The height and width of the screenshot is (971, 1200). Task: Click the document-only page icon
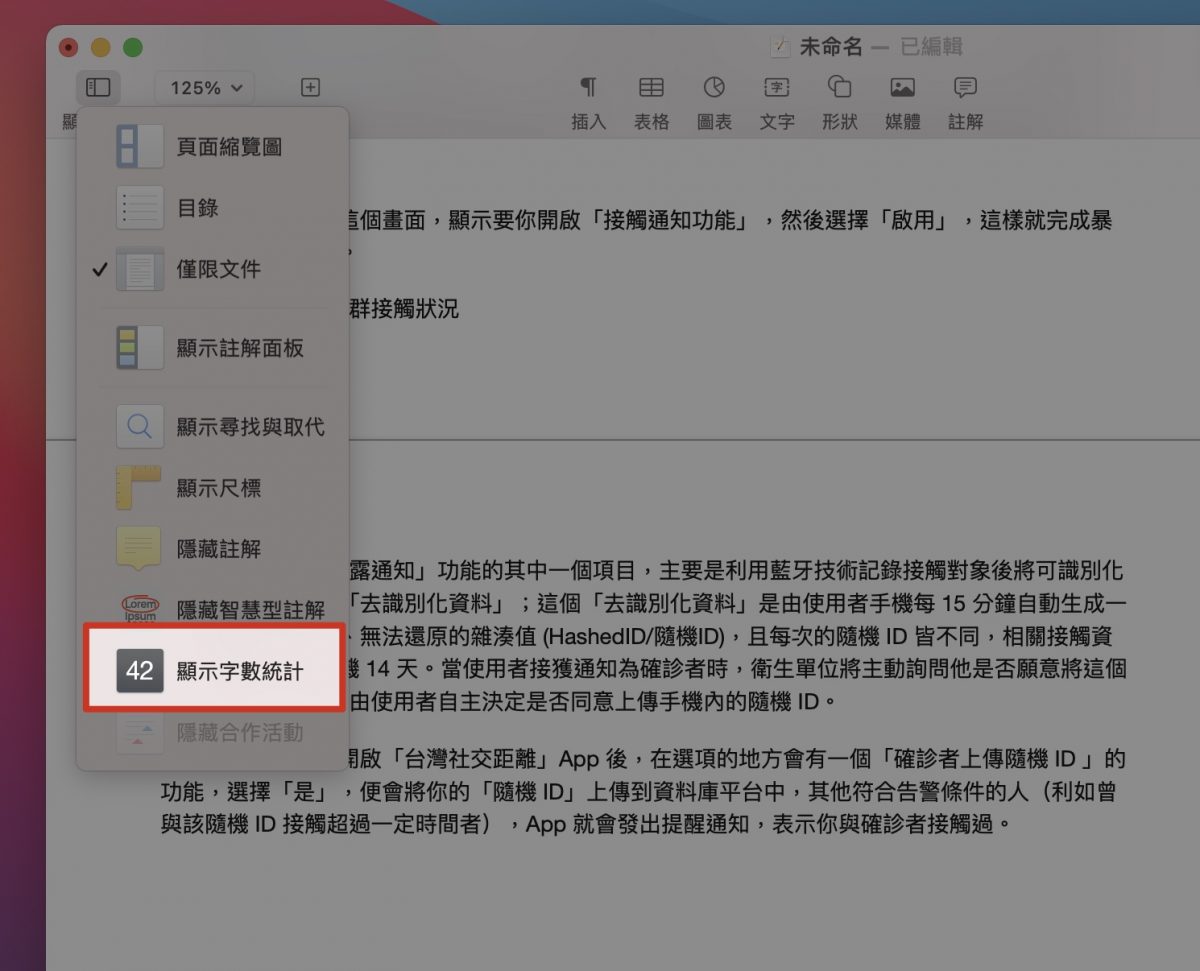coord(140,269)
